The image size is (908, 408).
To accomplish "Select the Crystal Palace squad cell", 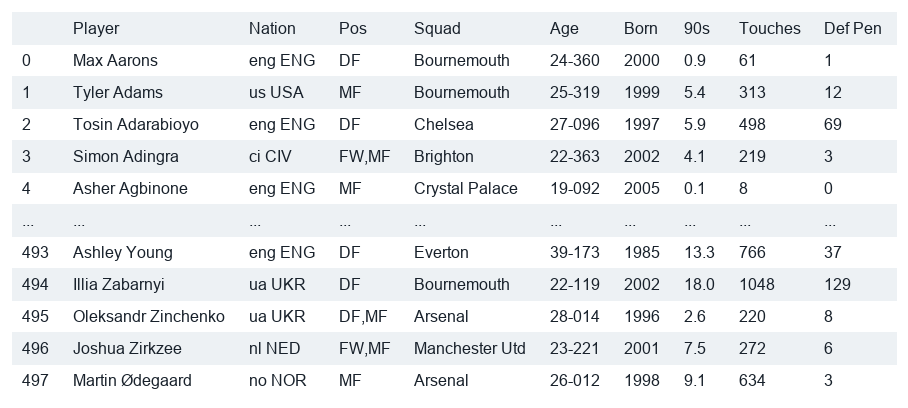I will [x=466, y=189].
